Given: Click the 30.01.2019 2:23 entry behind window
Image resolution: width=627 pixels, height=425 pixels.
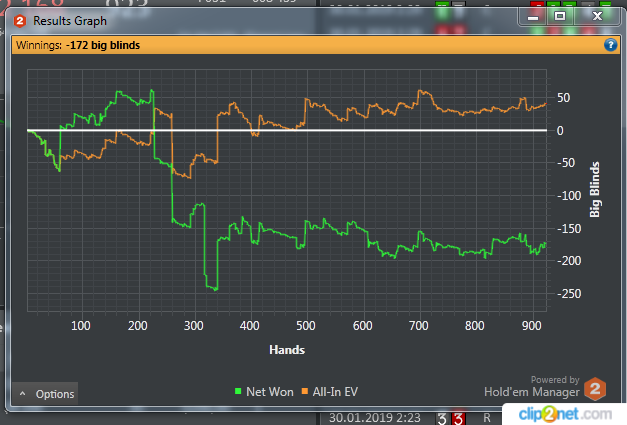Looking at the screenshot, I should (375, 418).
